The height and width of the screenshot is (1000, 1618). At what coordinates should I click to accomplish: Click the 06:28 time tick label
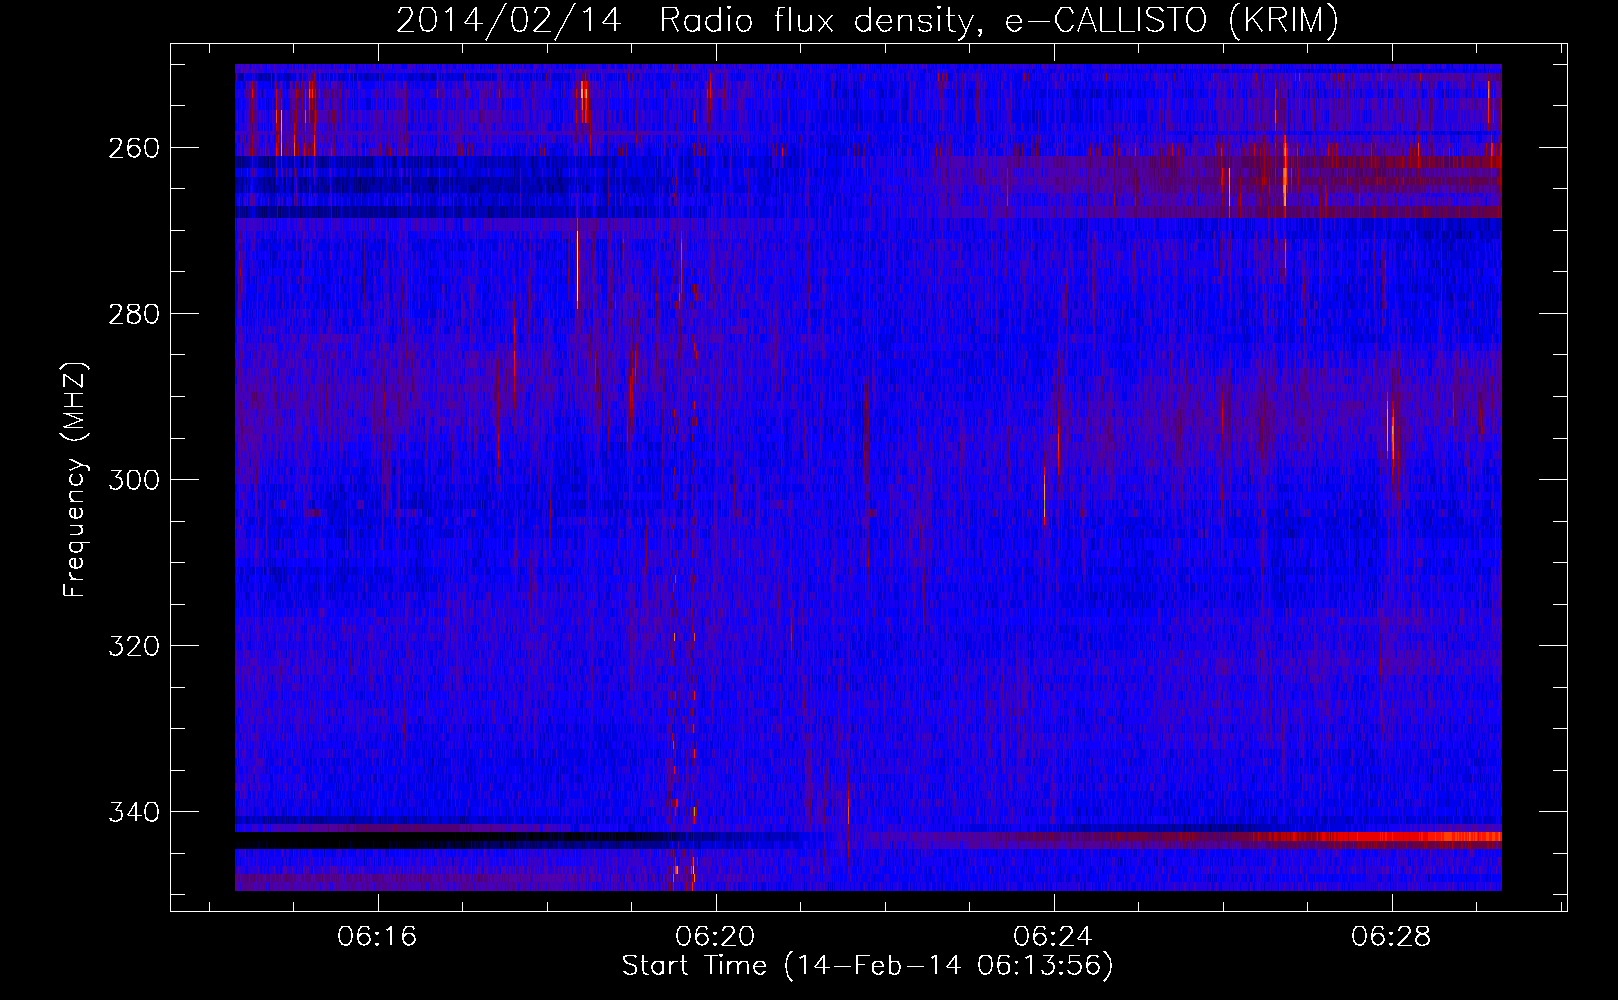[x=1391, y=937]
